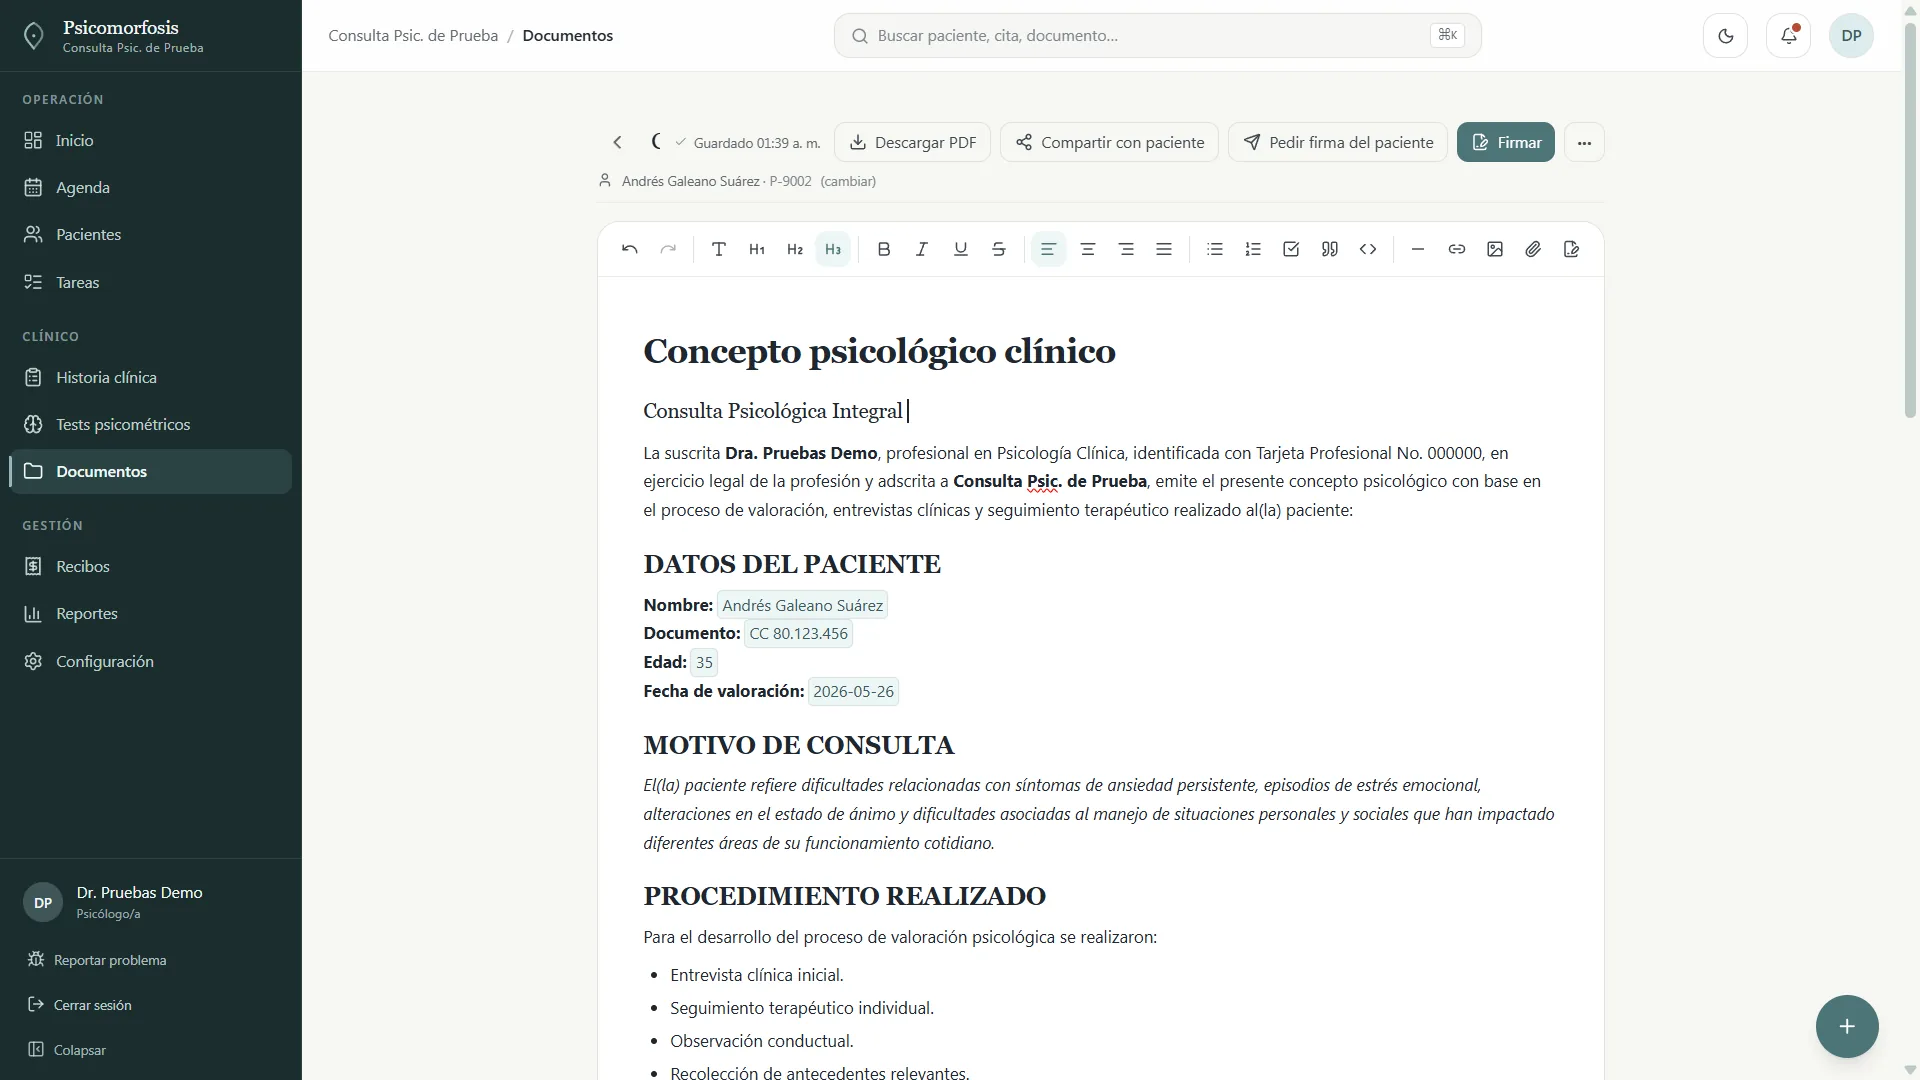This screenshot has height=1080, width=1920.
Task: Click Descargar PDF button
Action: click(x=912, y=143)
